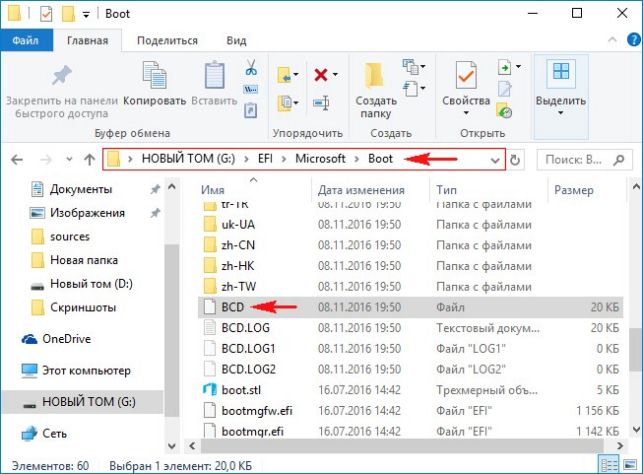643x474 pixels.
Task: Select the BCD.LOG file
Action: coord(410,328)
